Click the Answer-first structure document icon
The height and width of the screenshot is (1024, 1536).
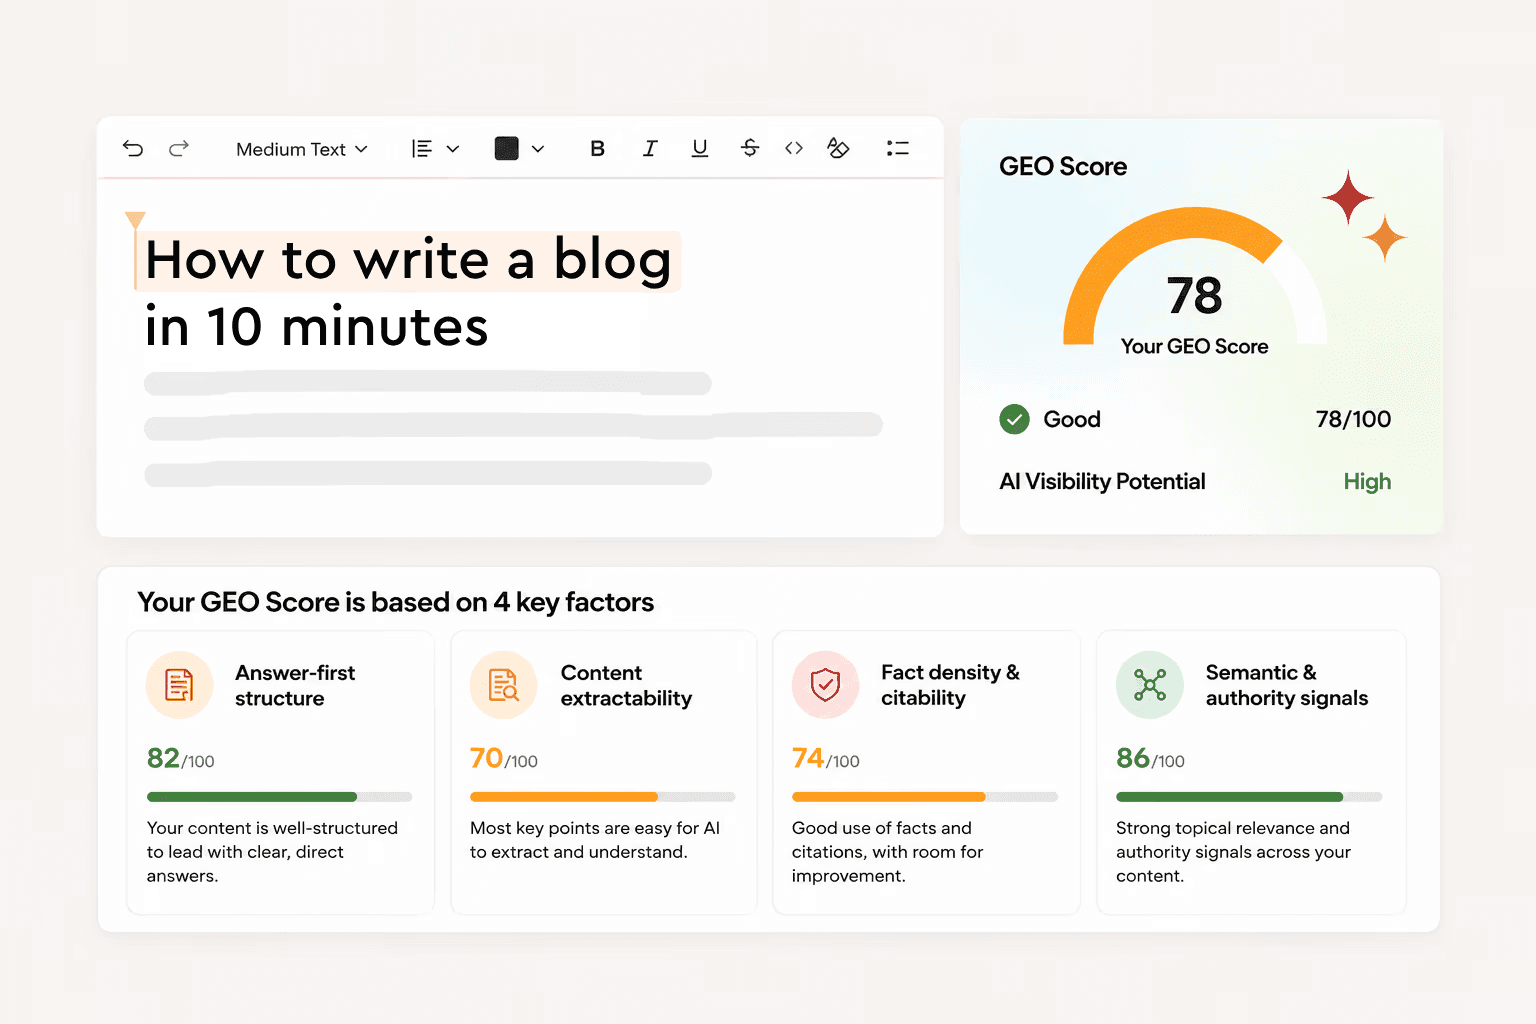179,685
